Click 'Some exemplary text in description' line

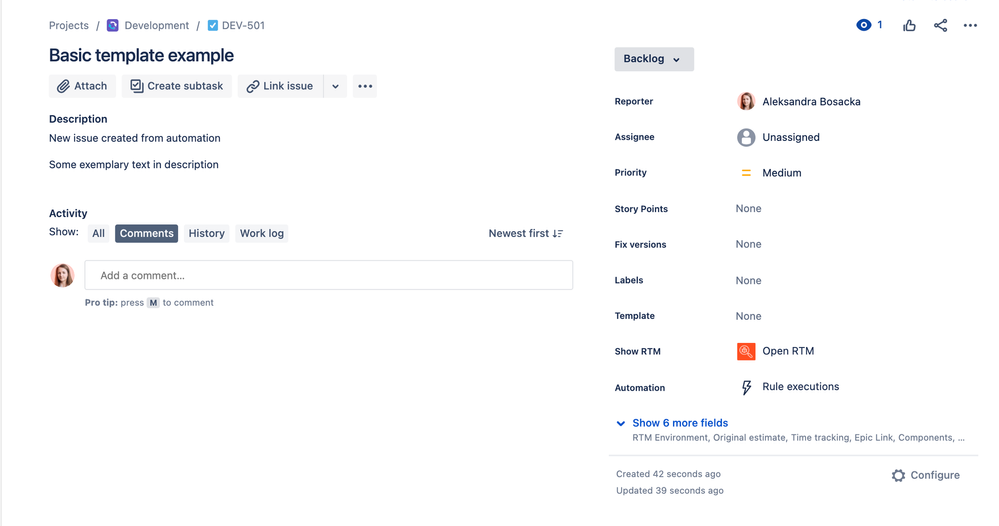click(134, 164)
